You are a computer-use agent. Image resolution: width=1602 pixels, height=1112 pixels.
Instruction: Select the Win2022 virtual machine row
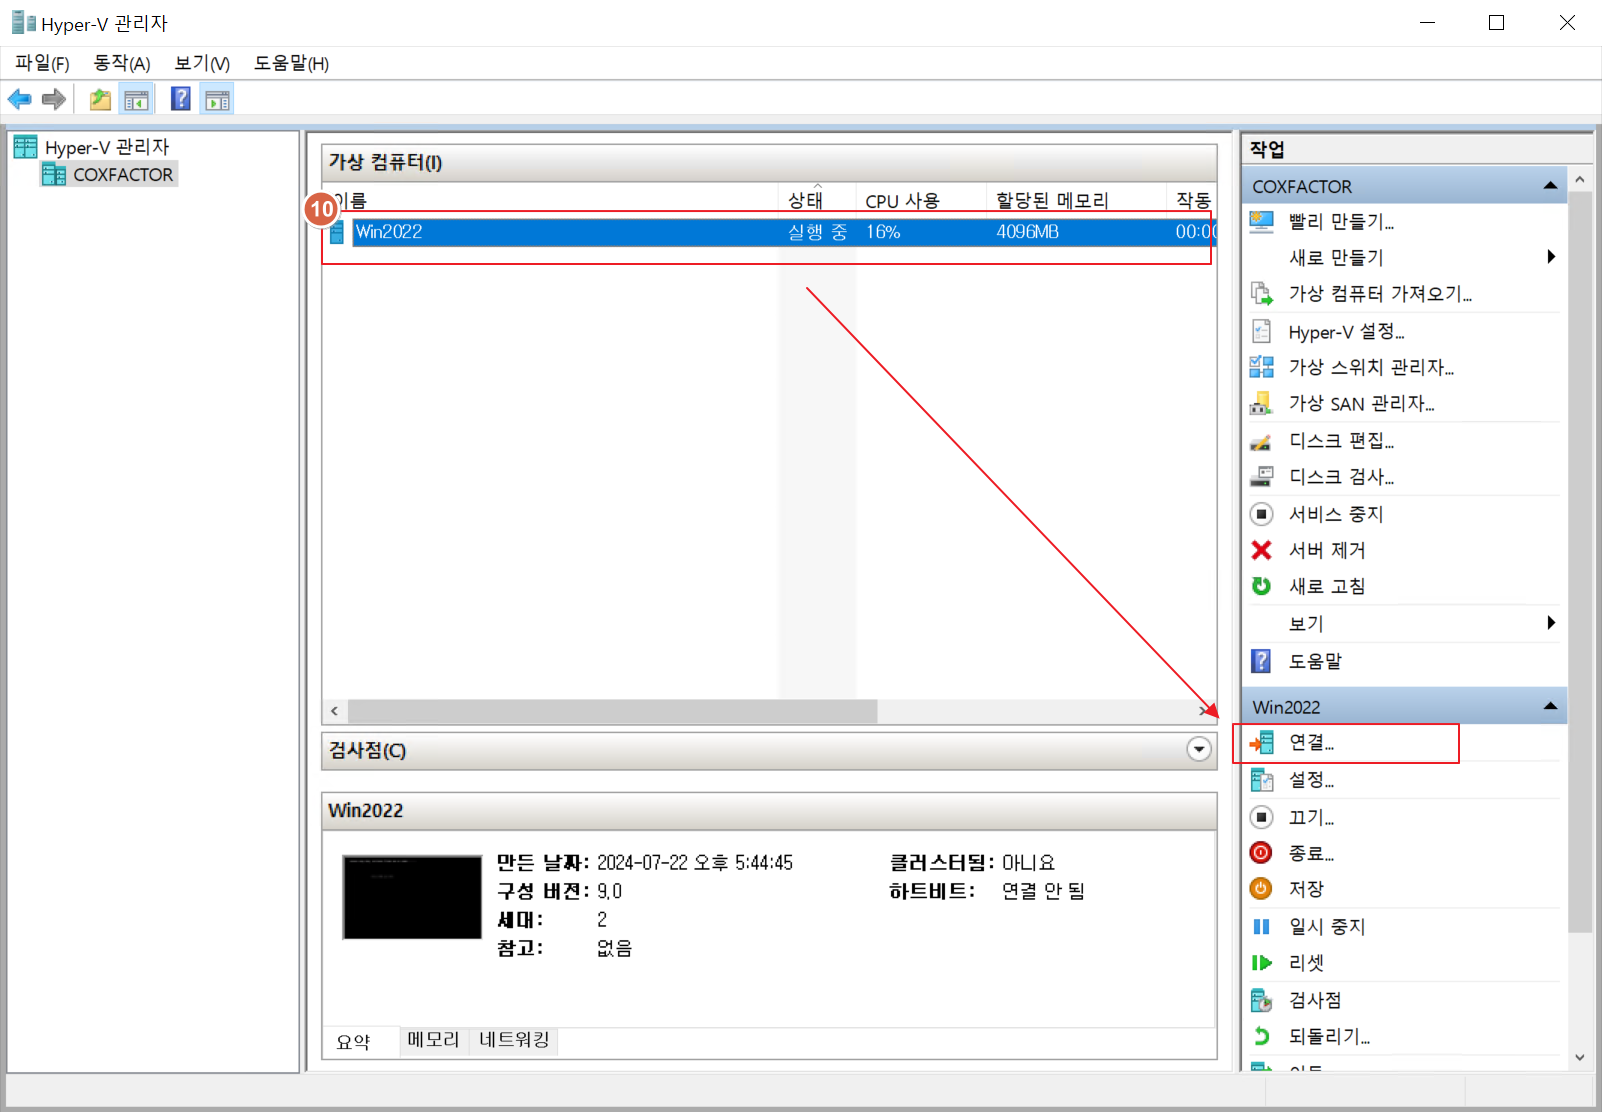770,232
